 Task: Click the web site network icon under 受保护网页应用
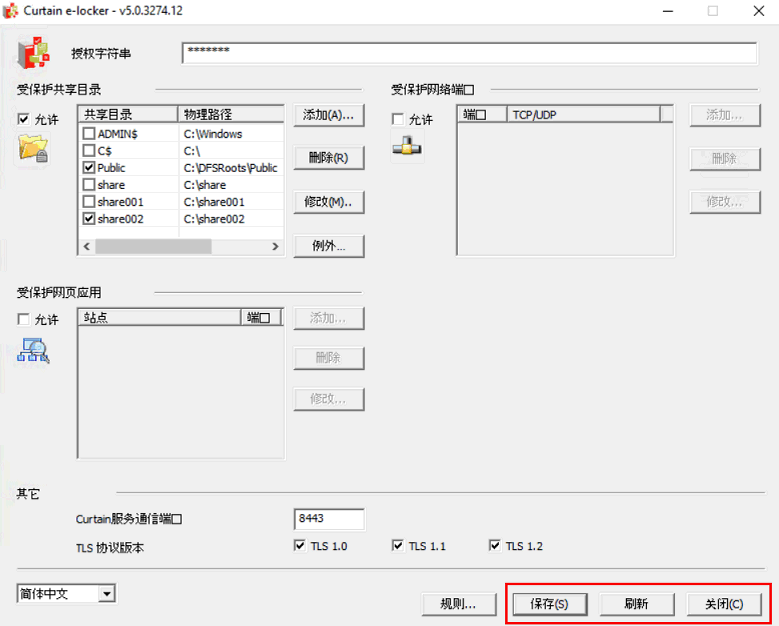point(33,350)
